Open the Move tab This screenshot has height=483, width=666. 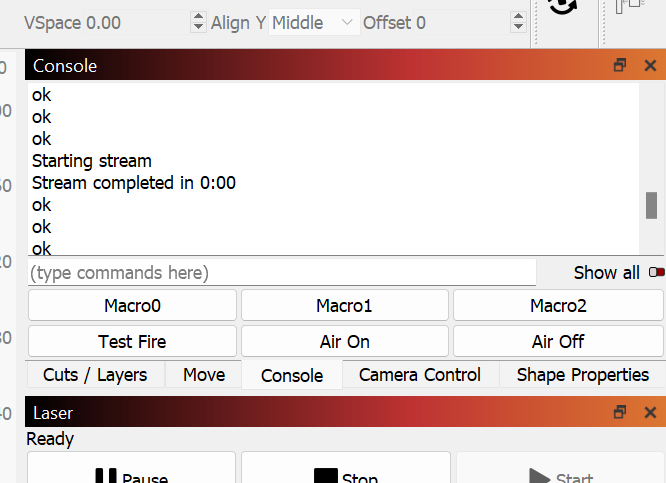[x=204, y=375]
